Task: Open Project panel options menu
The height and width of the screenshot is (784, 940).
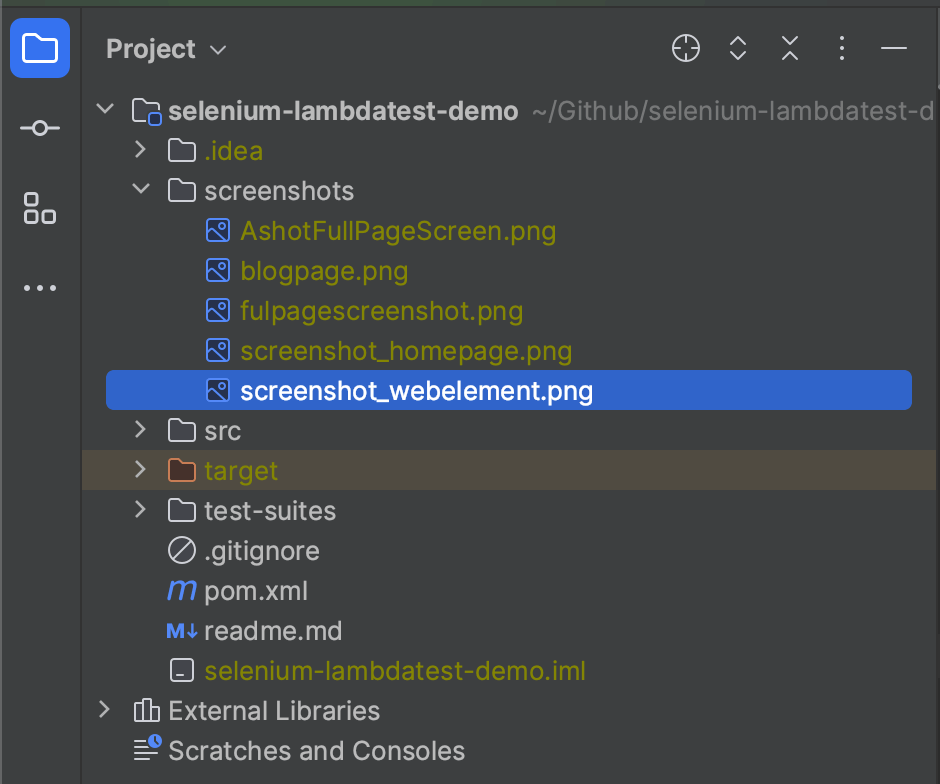Action: [842, 48]
